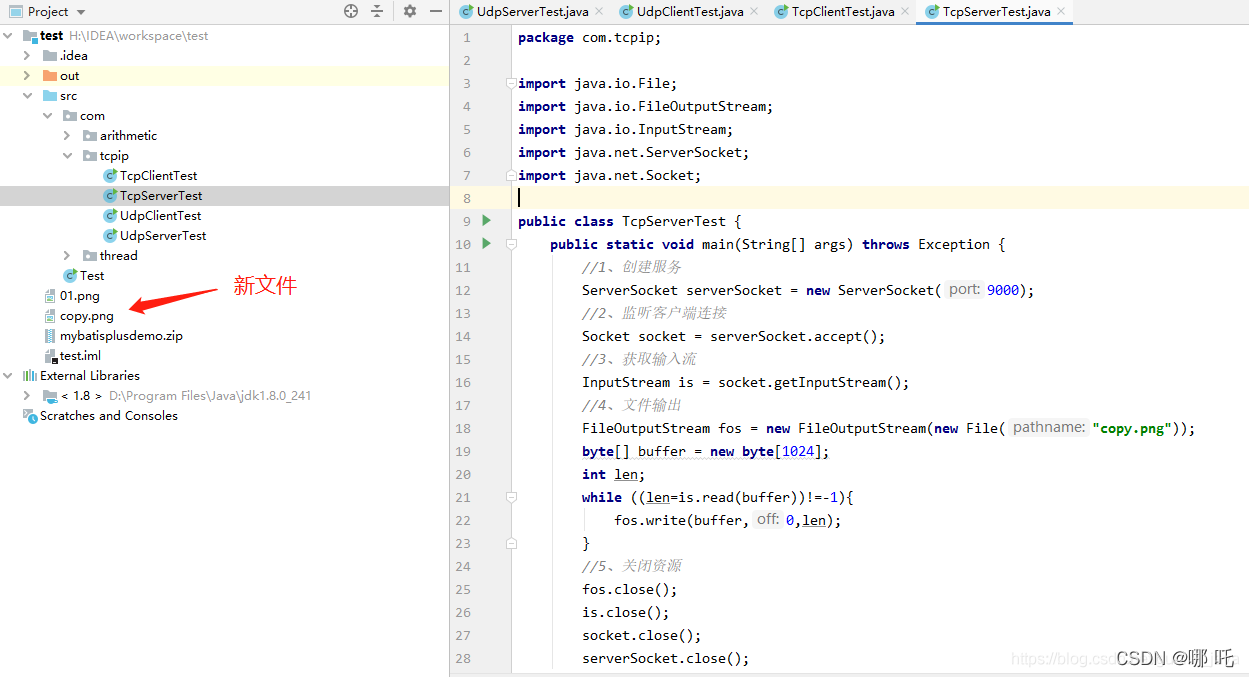Hide the Project tool window with minimize icon
This screenshot has width=1249, height=677.
(435, 11)
